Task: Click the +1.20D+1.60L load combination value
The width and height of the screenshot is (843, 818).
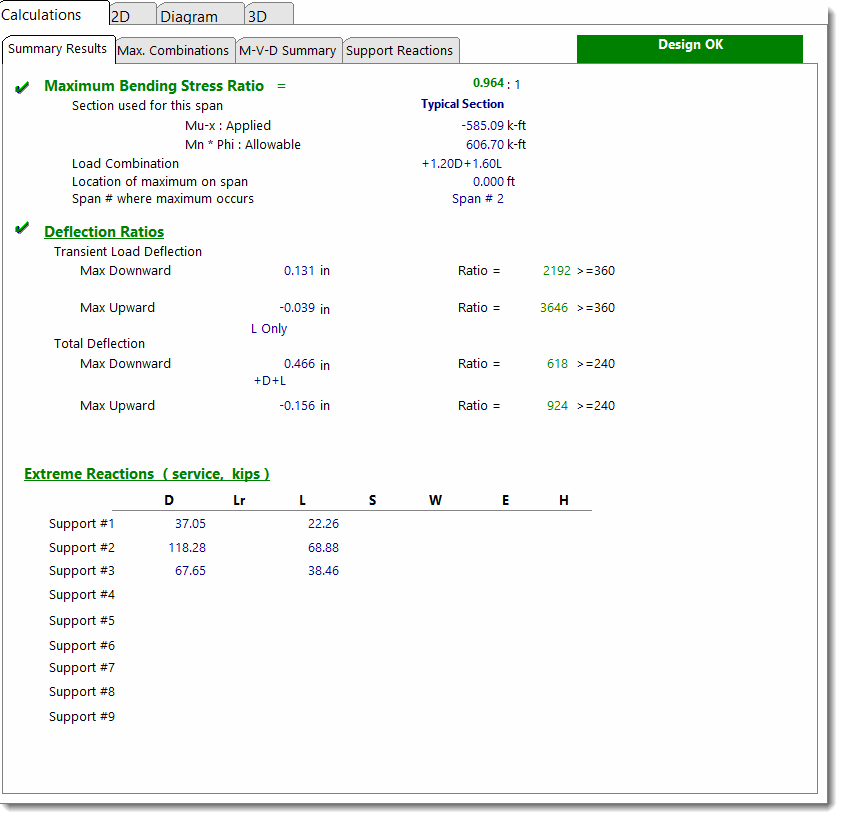Action: coord(461,163)
